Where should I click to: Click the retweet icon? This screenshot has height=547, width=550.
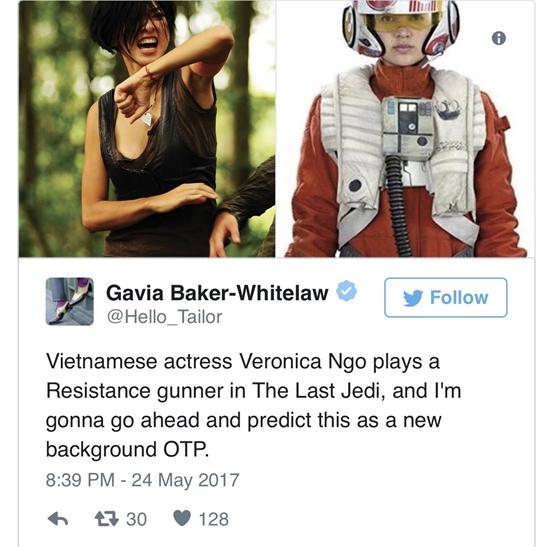click(107, 519)
